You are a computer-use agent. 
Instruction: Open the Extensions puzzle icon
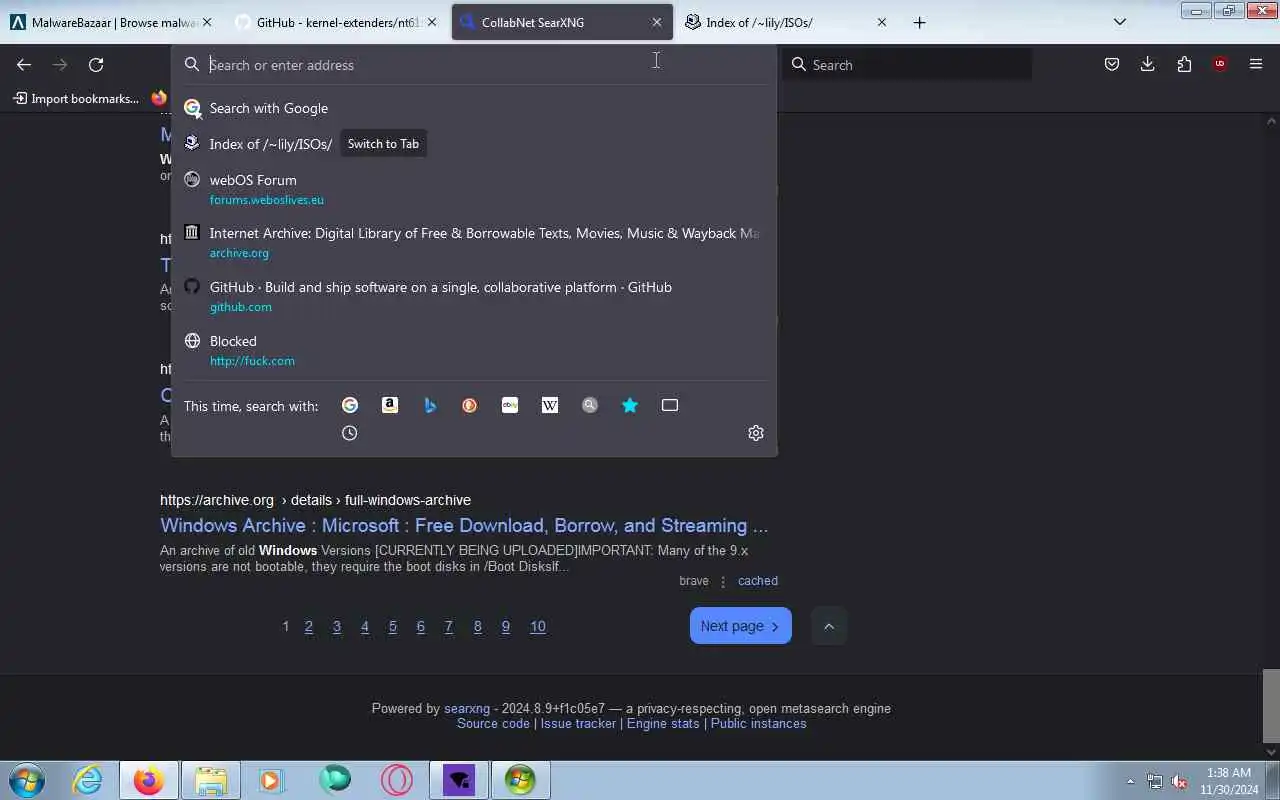(x=1184, y=64)
